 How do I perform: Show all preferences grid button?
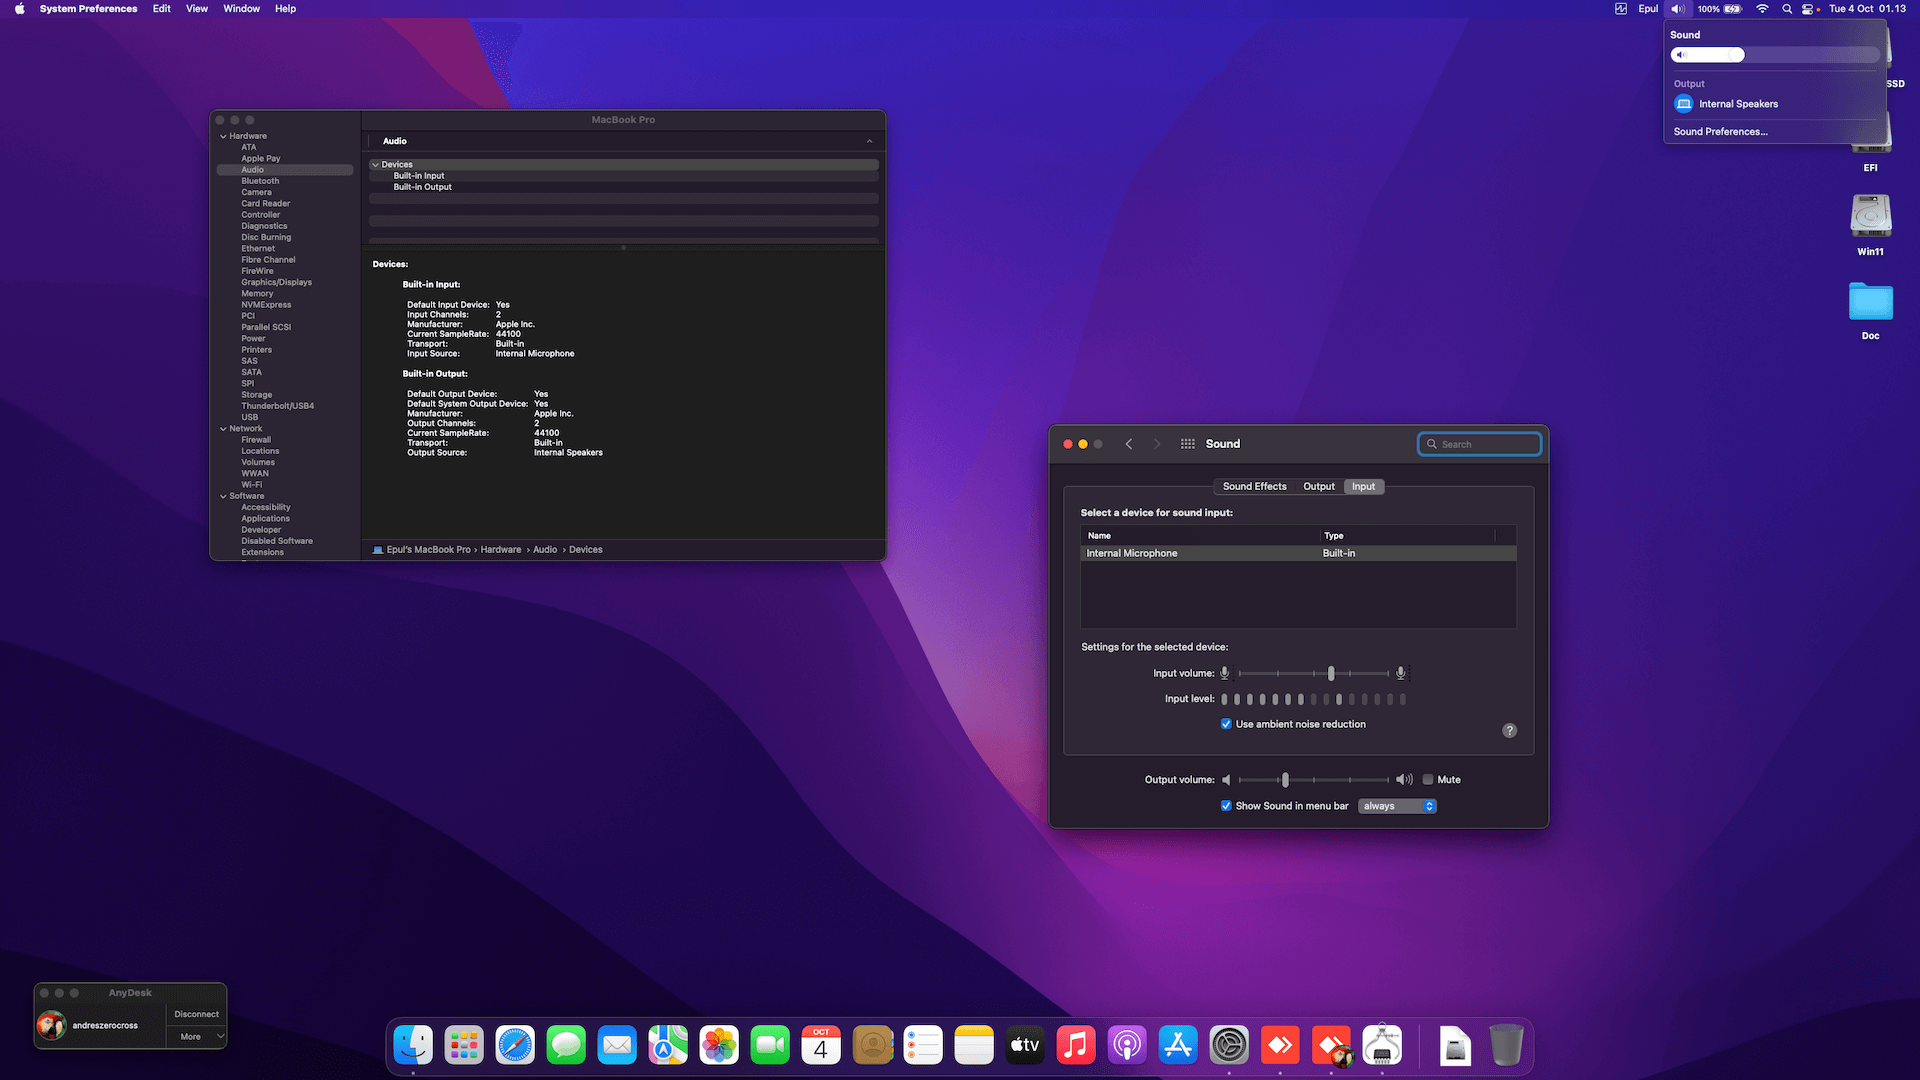pyautogui.click(x=1188, y=444)
